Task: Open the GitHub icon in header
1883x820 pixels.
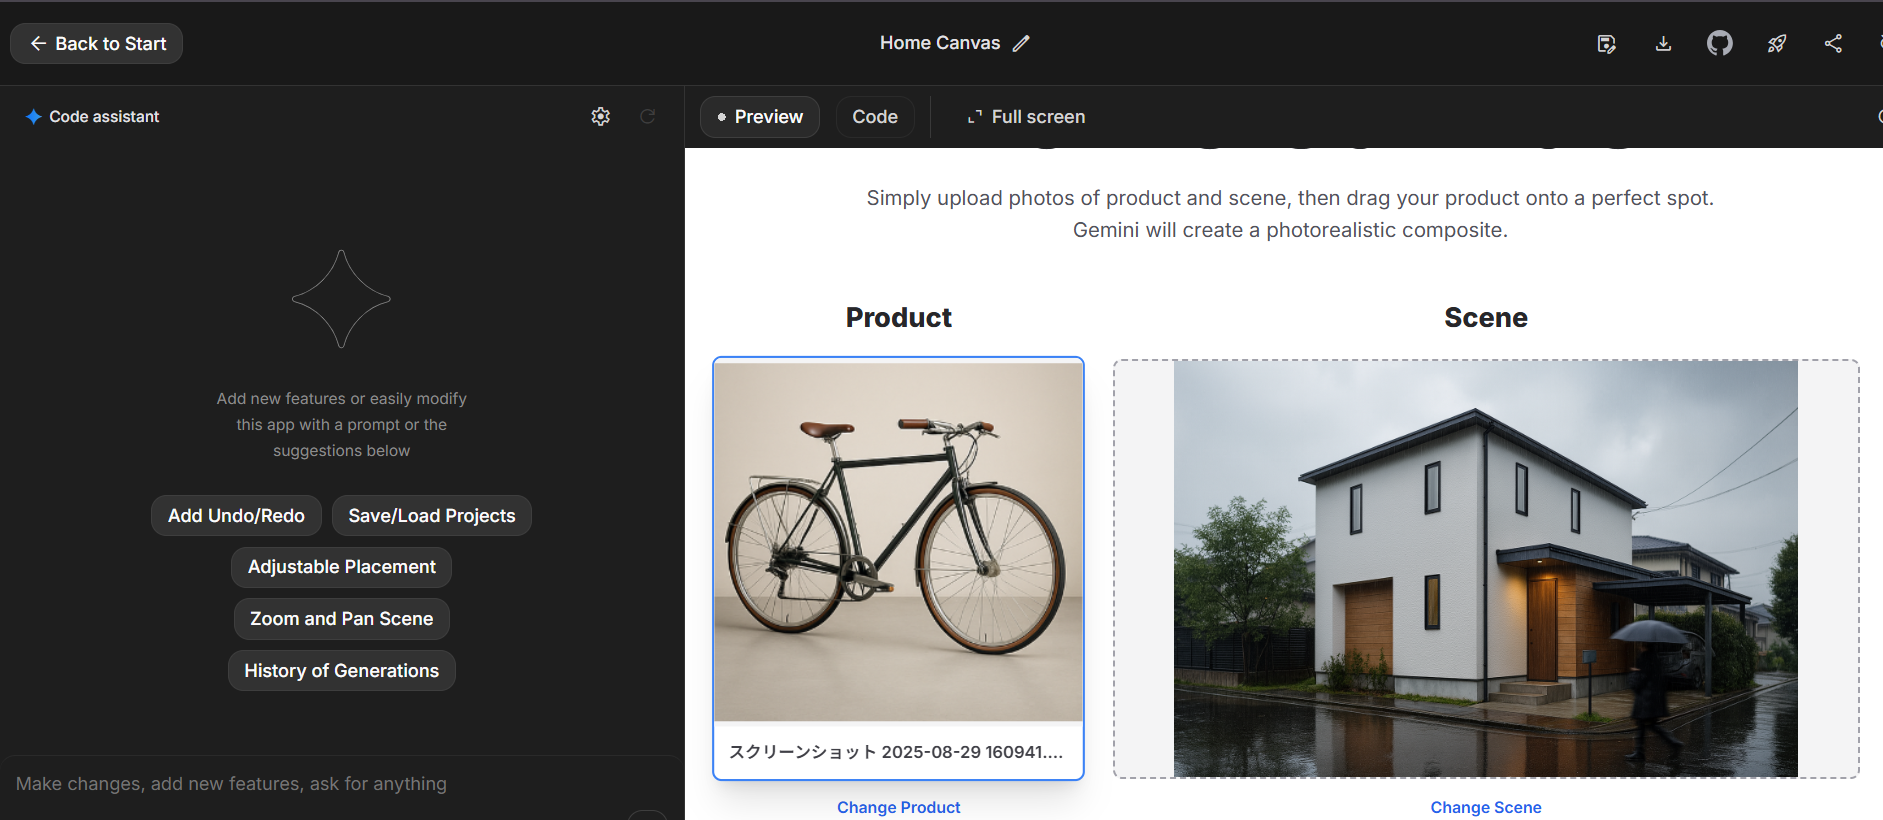Action: coord(1720,43)
